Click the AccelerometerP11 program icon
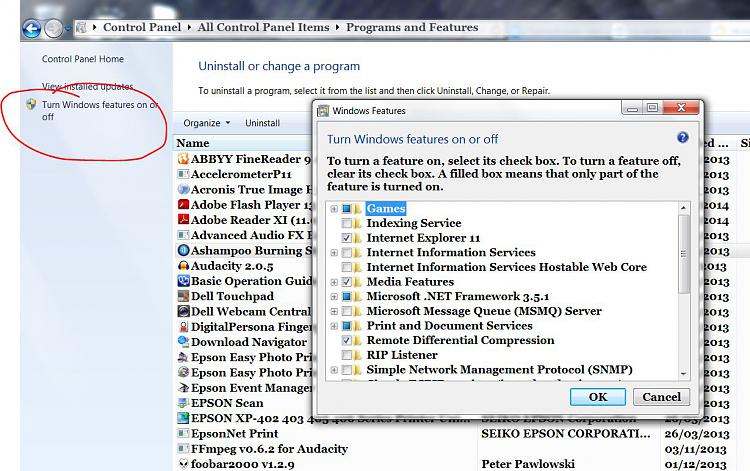 tap(183, 174)
